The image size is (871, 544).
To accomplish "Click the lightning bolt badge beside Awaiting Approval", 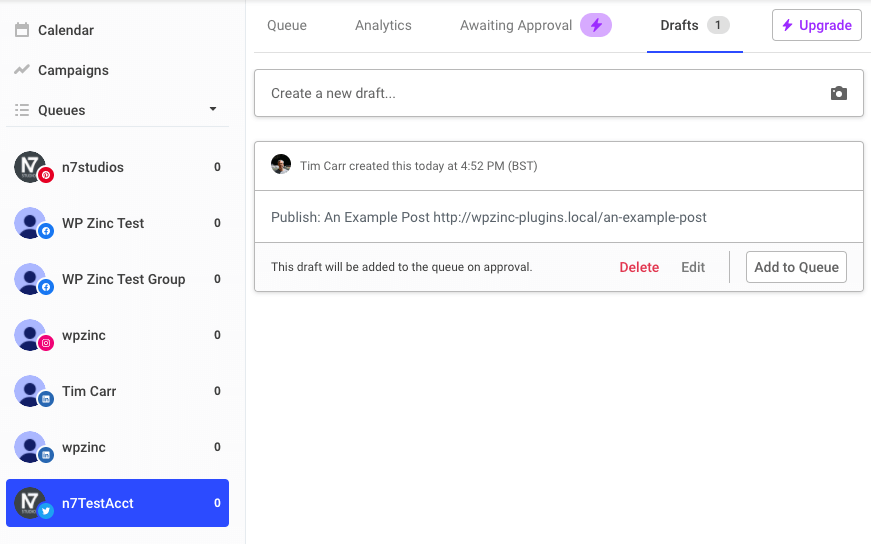I will pos(596,25).
